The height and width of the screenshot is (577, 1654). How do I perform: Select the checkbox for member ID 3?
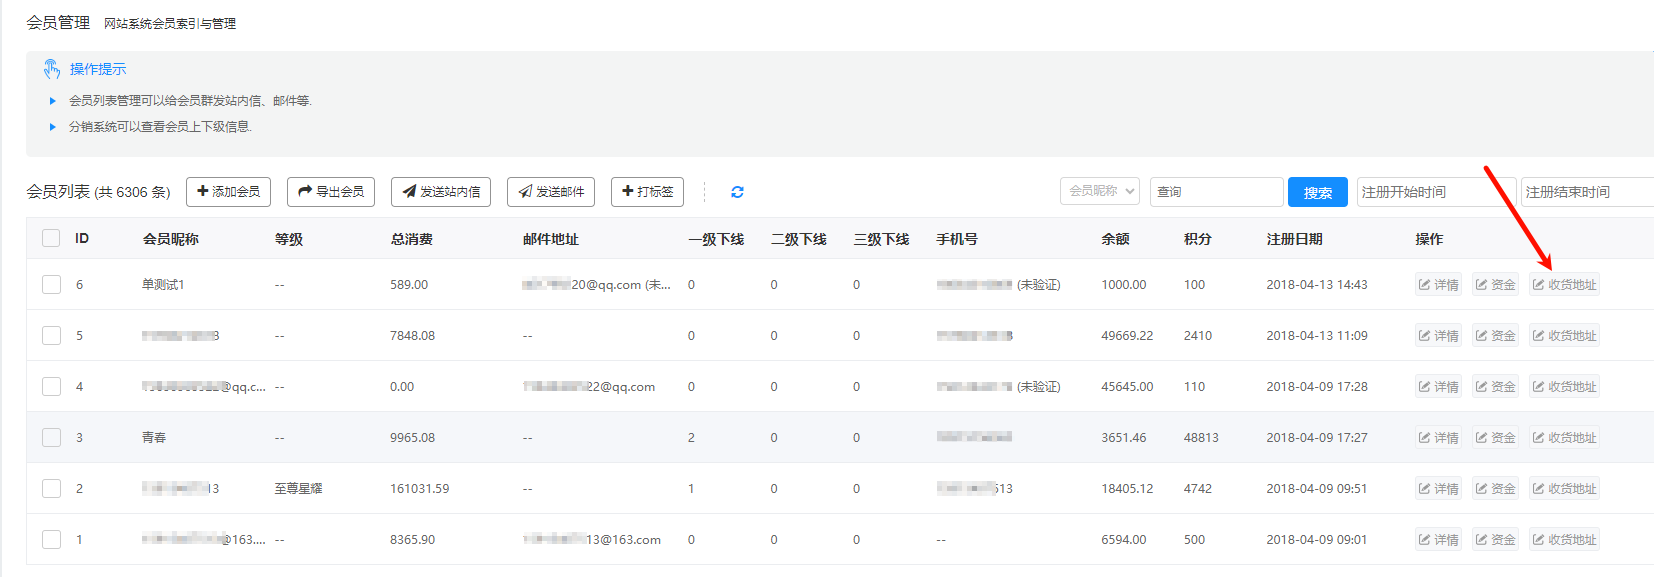click(x=51, y=438)
